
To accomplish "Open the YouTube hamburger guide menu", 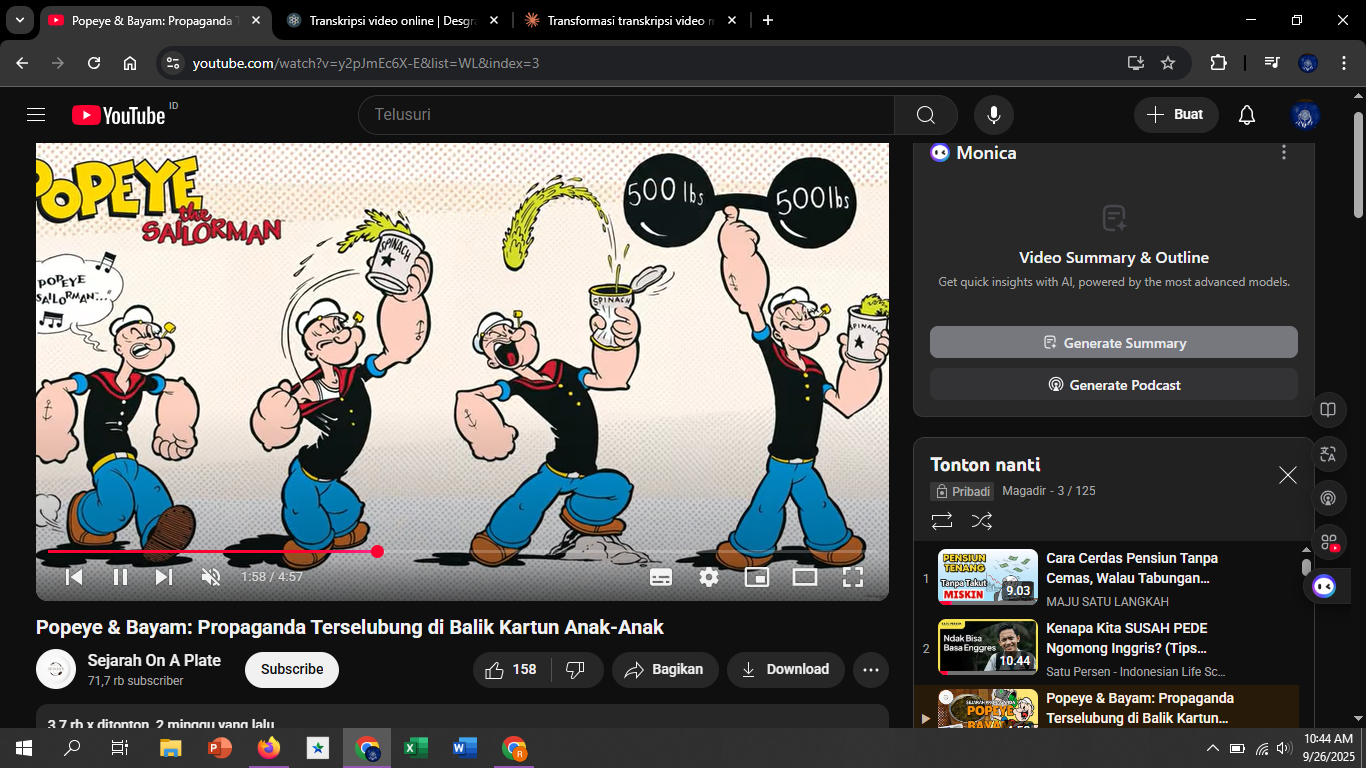I will tap(36, 115).
